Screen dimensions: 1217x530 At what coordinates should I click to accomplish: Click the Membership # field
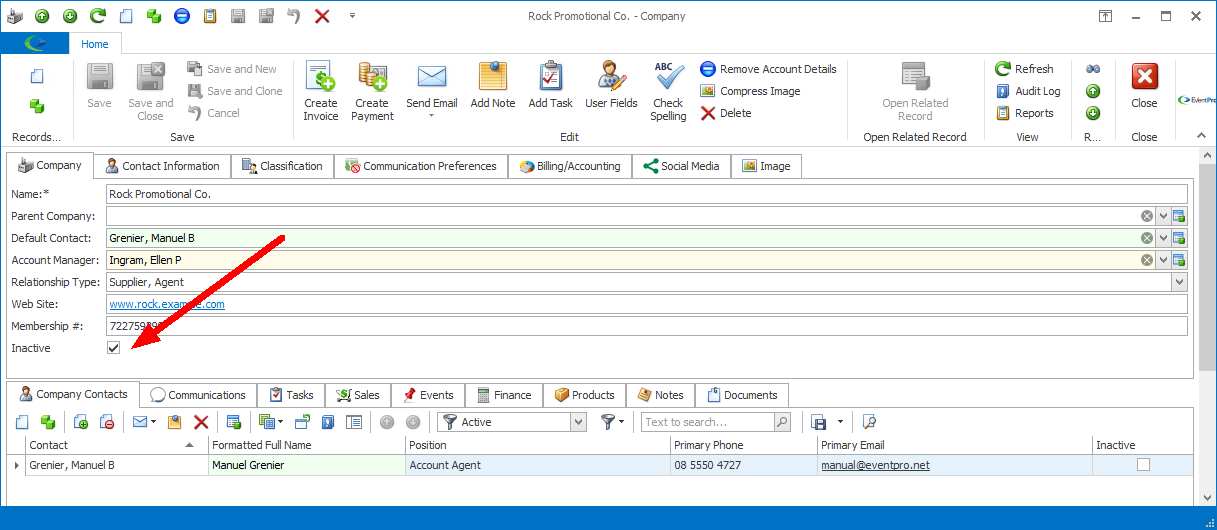coord(647,326)
